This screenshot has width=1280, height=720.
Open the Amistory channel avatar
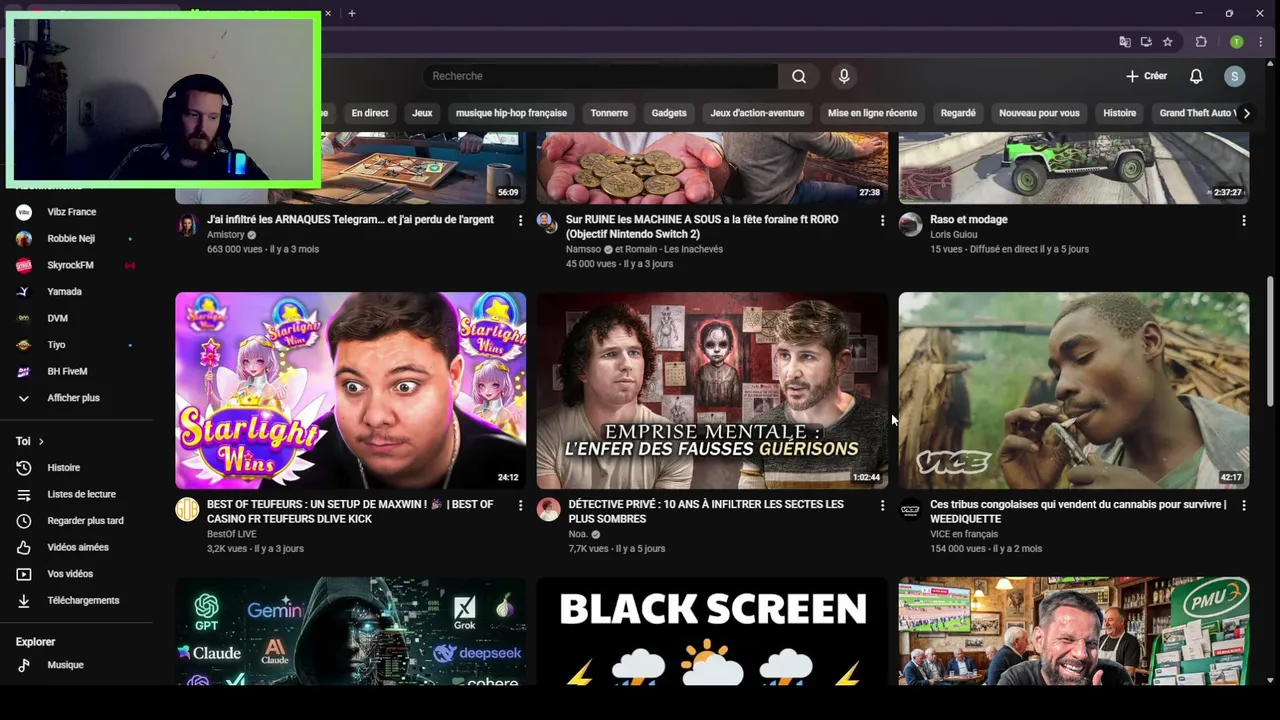[187, 224]
